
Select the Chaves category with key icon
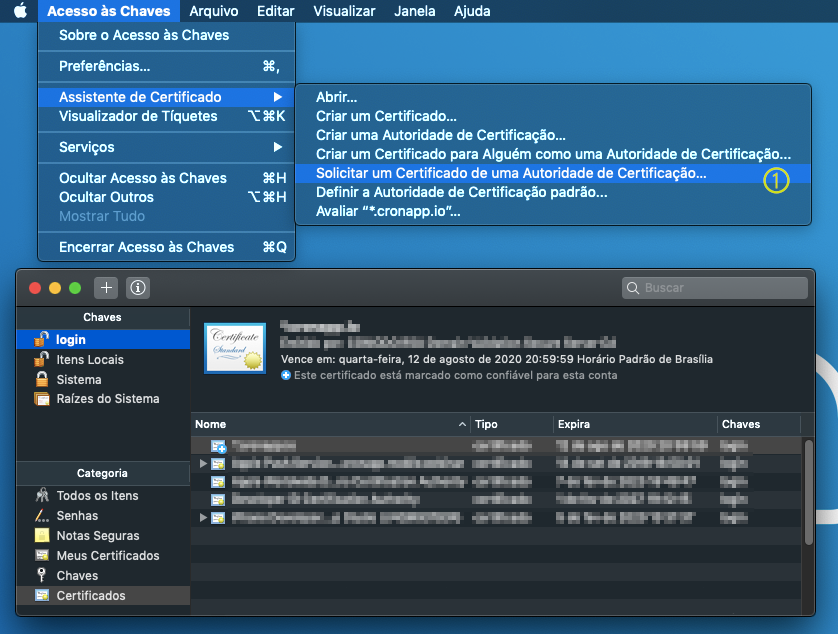point(104,576)
